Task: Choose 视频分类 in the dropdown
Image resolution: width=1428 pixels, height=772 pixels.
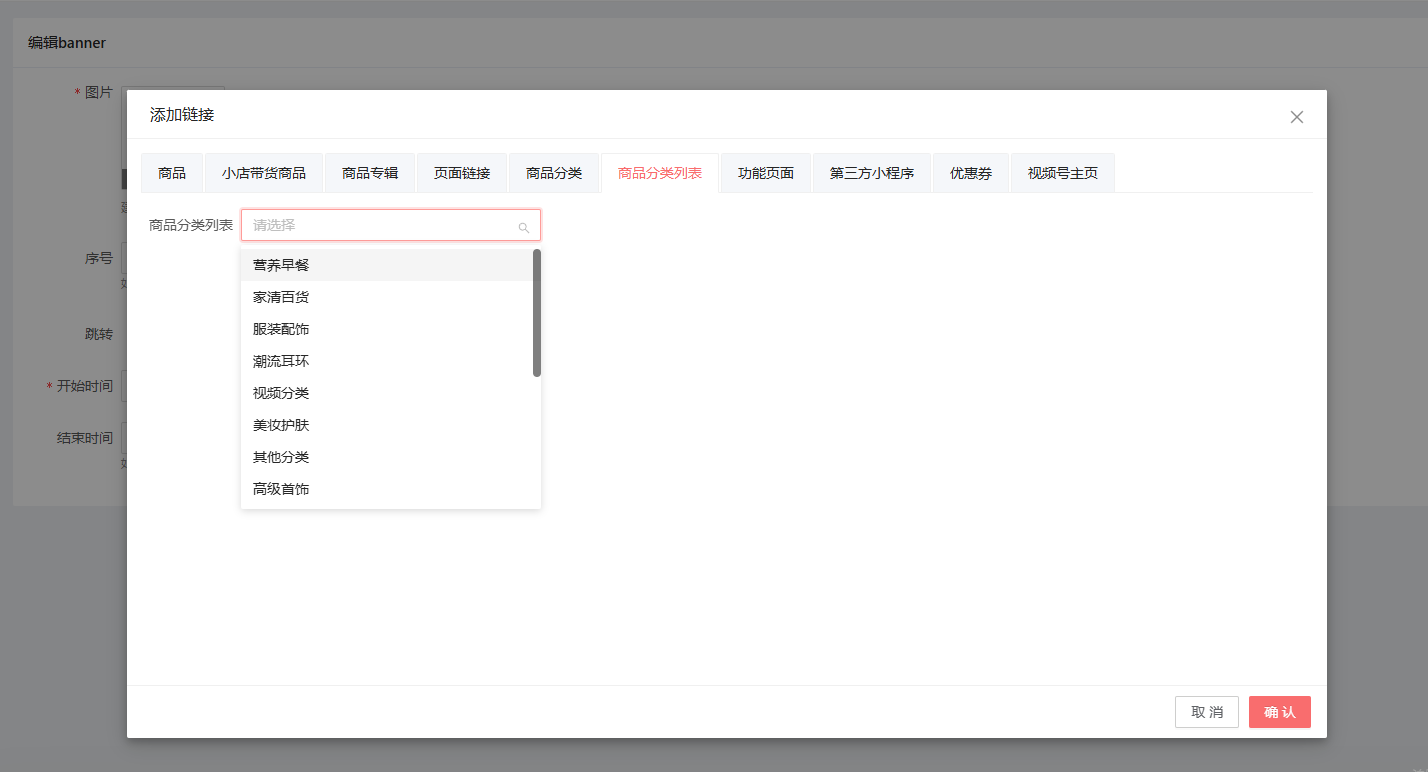Action: [387, 393]
